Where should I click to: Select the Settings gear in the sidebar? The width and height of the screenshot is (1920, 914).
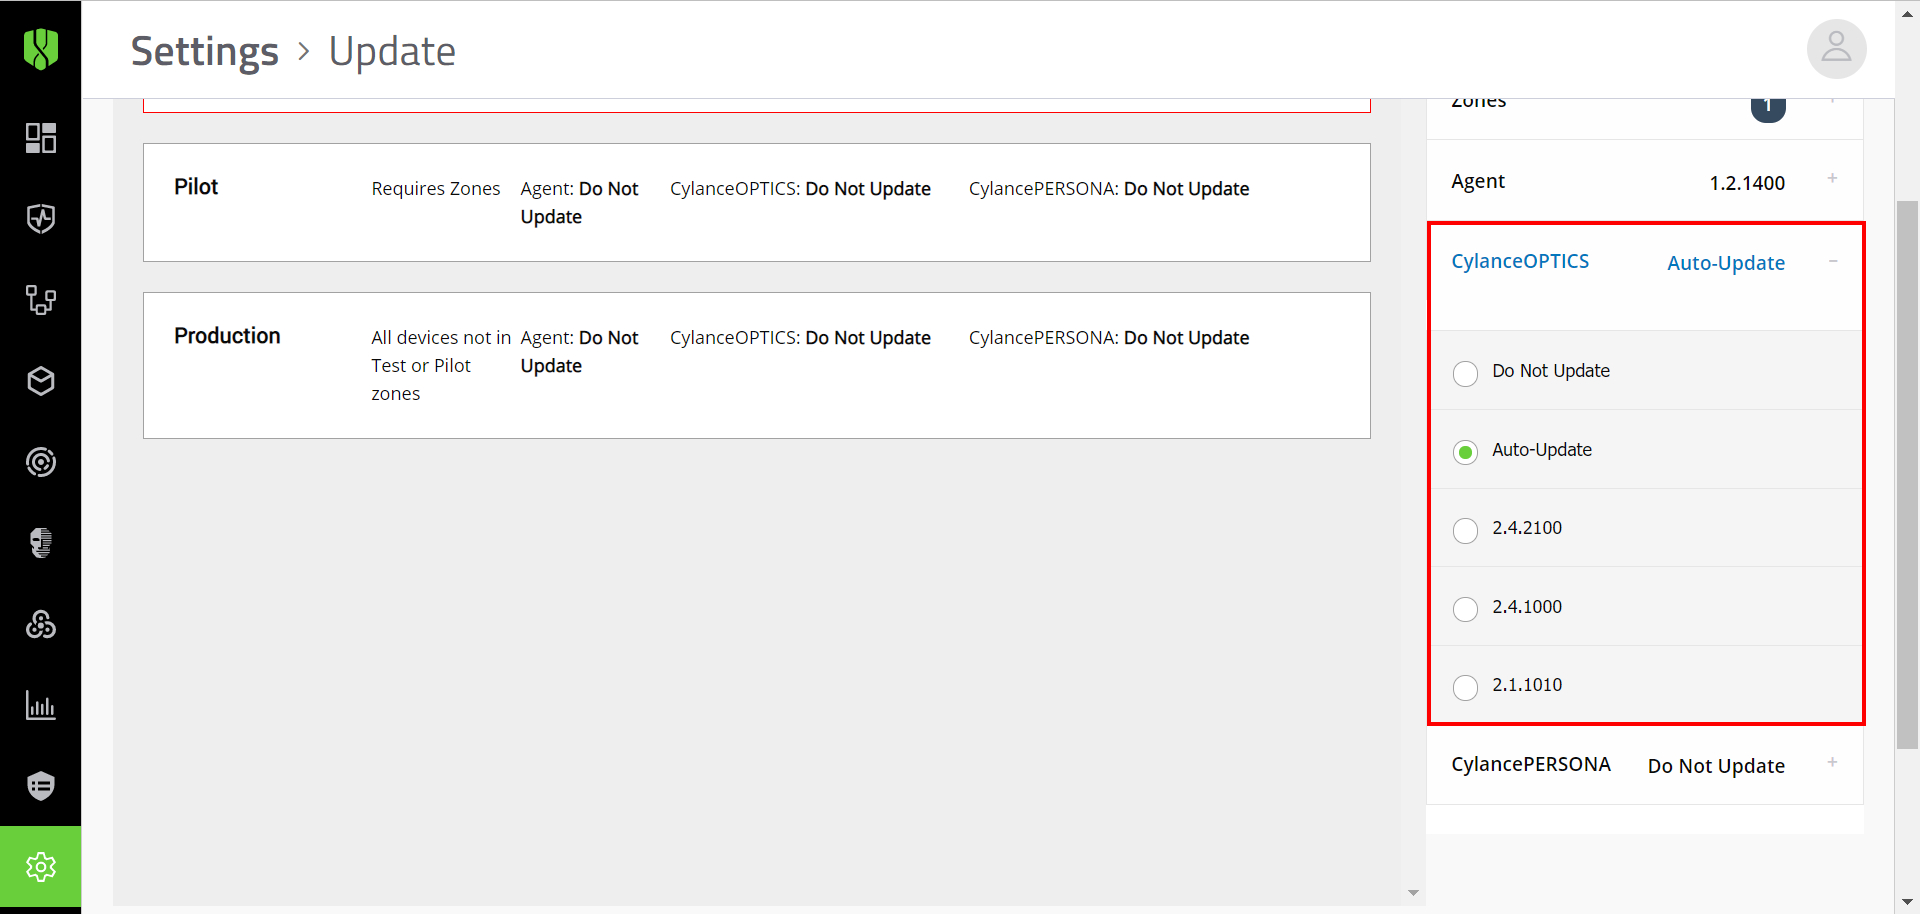[x=41, y=867]
